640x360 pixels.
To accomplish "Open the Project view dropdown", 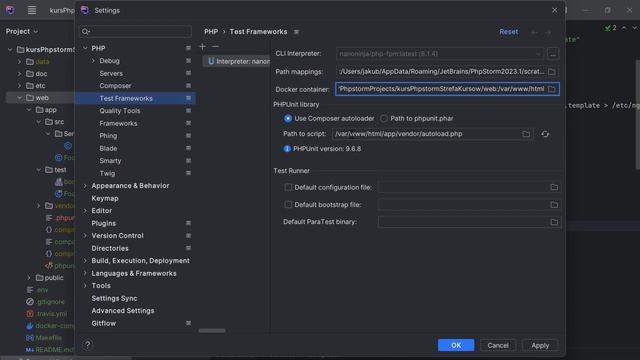I will pyautogui.click(x=22, y=31).
